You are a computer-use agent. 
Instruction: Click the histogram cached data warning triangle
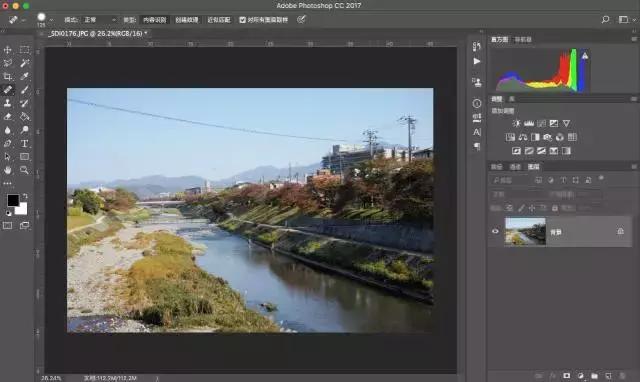[x=585, y=56]
